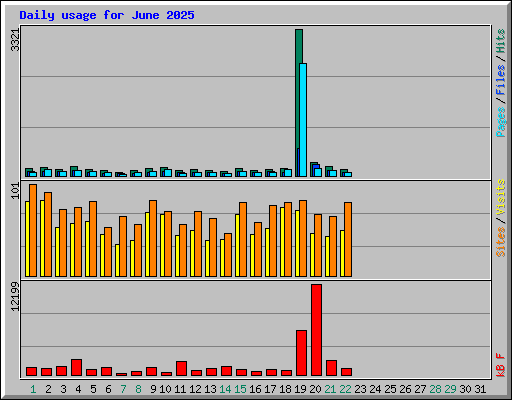Select the cyan pages bar for day 19

pyautogui.click(x=303, y=120)
